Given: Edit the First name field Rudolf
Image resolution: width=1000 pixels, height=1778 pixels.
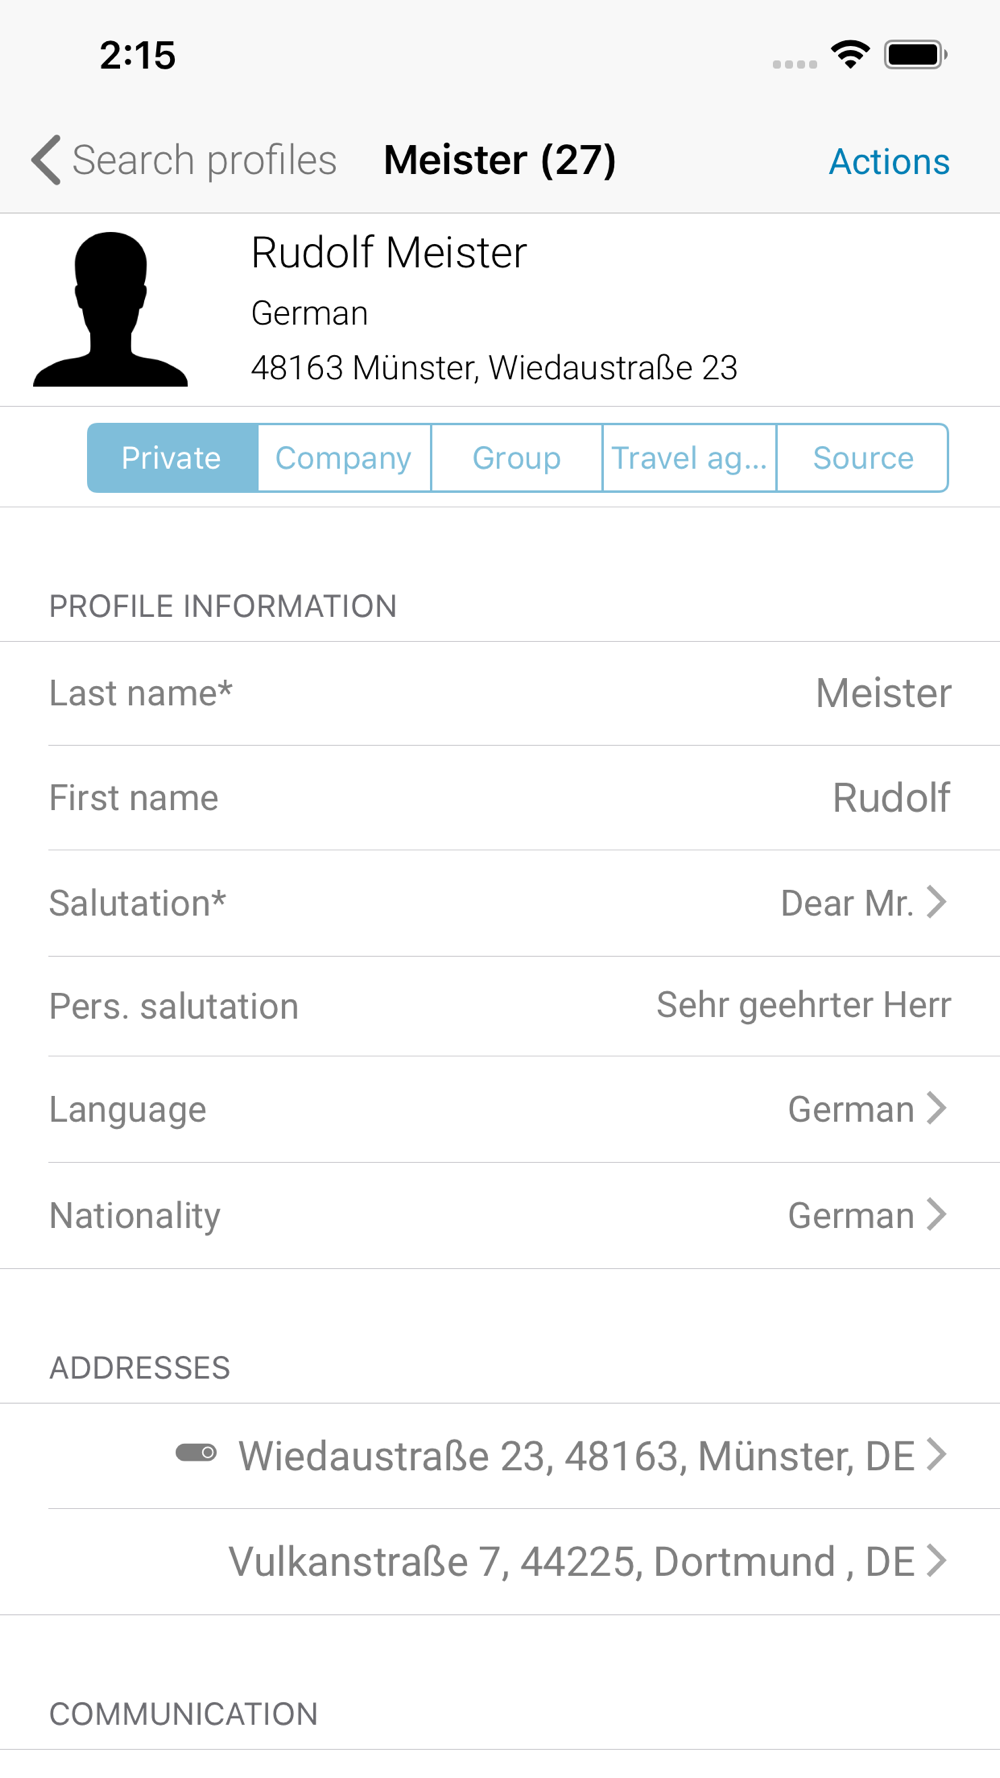Looking at the screenshot, I should pos(500,798).
